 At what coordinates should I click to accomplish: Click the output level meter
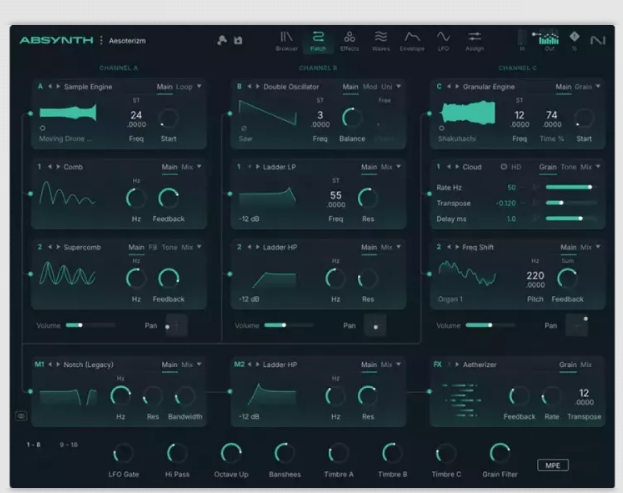549,38
